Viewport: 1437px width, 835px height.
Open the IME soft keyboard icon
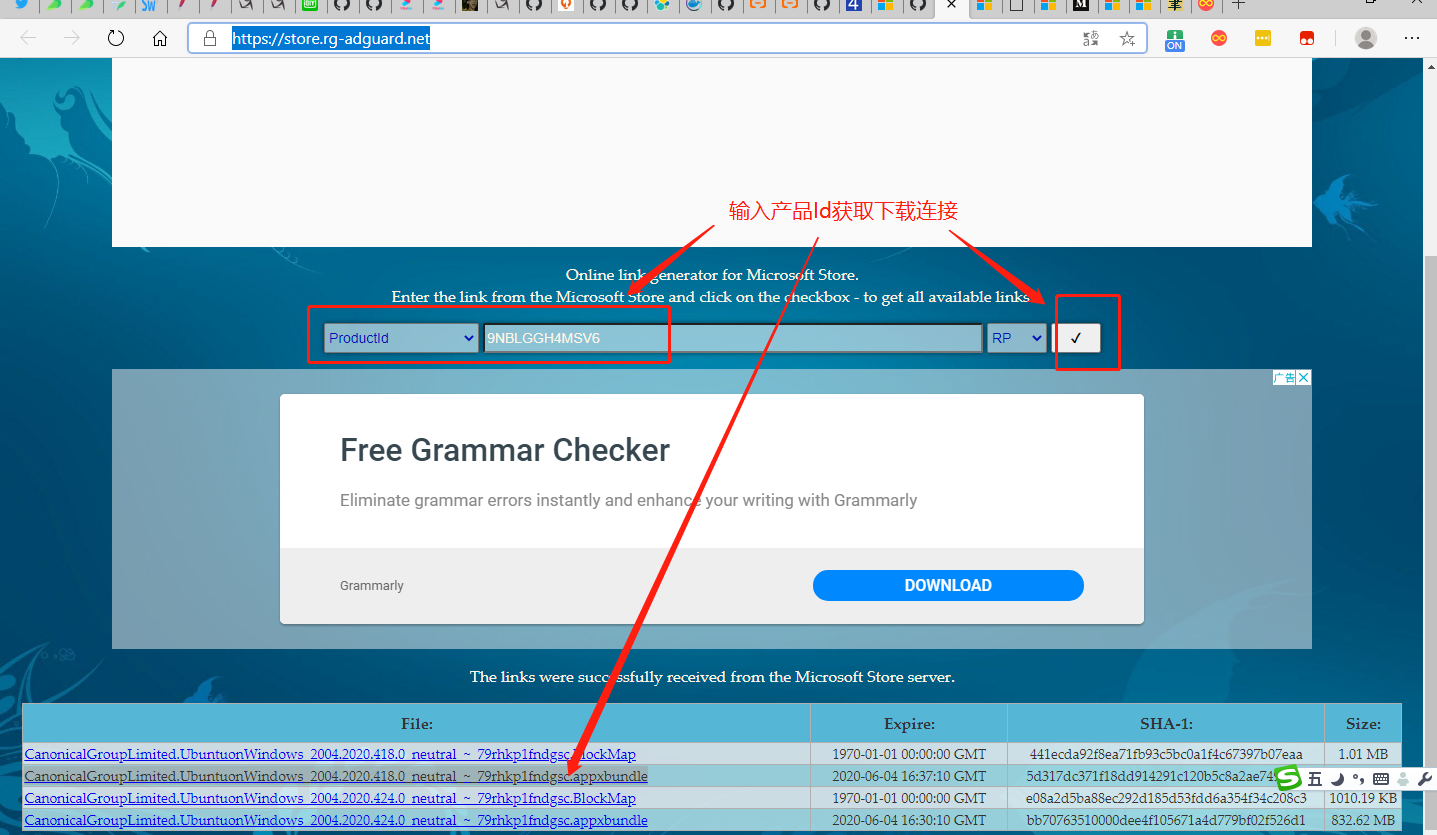point(1381,778)
